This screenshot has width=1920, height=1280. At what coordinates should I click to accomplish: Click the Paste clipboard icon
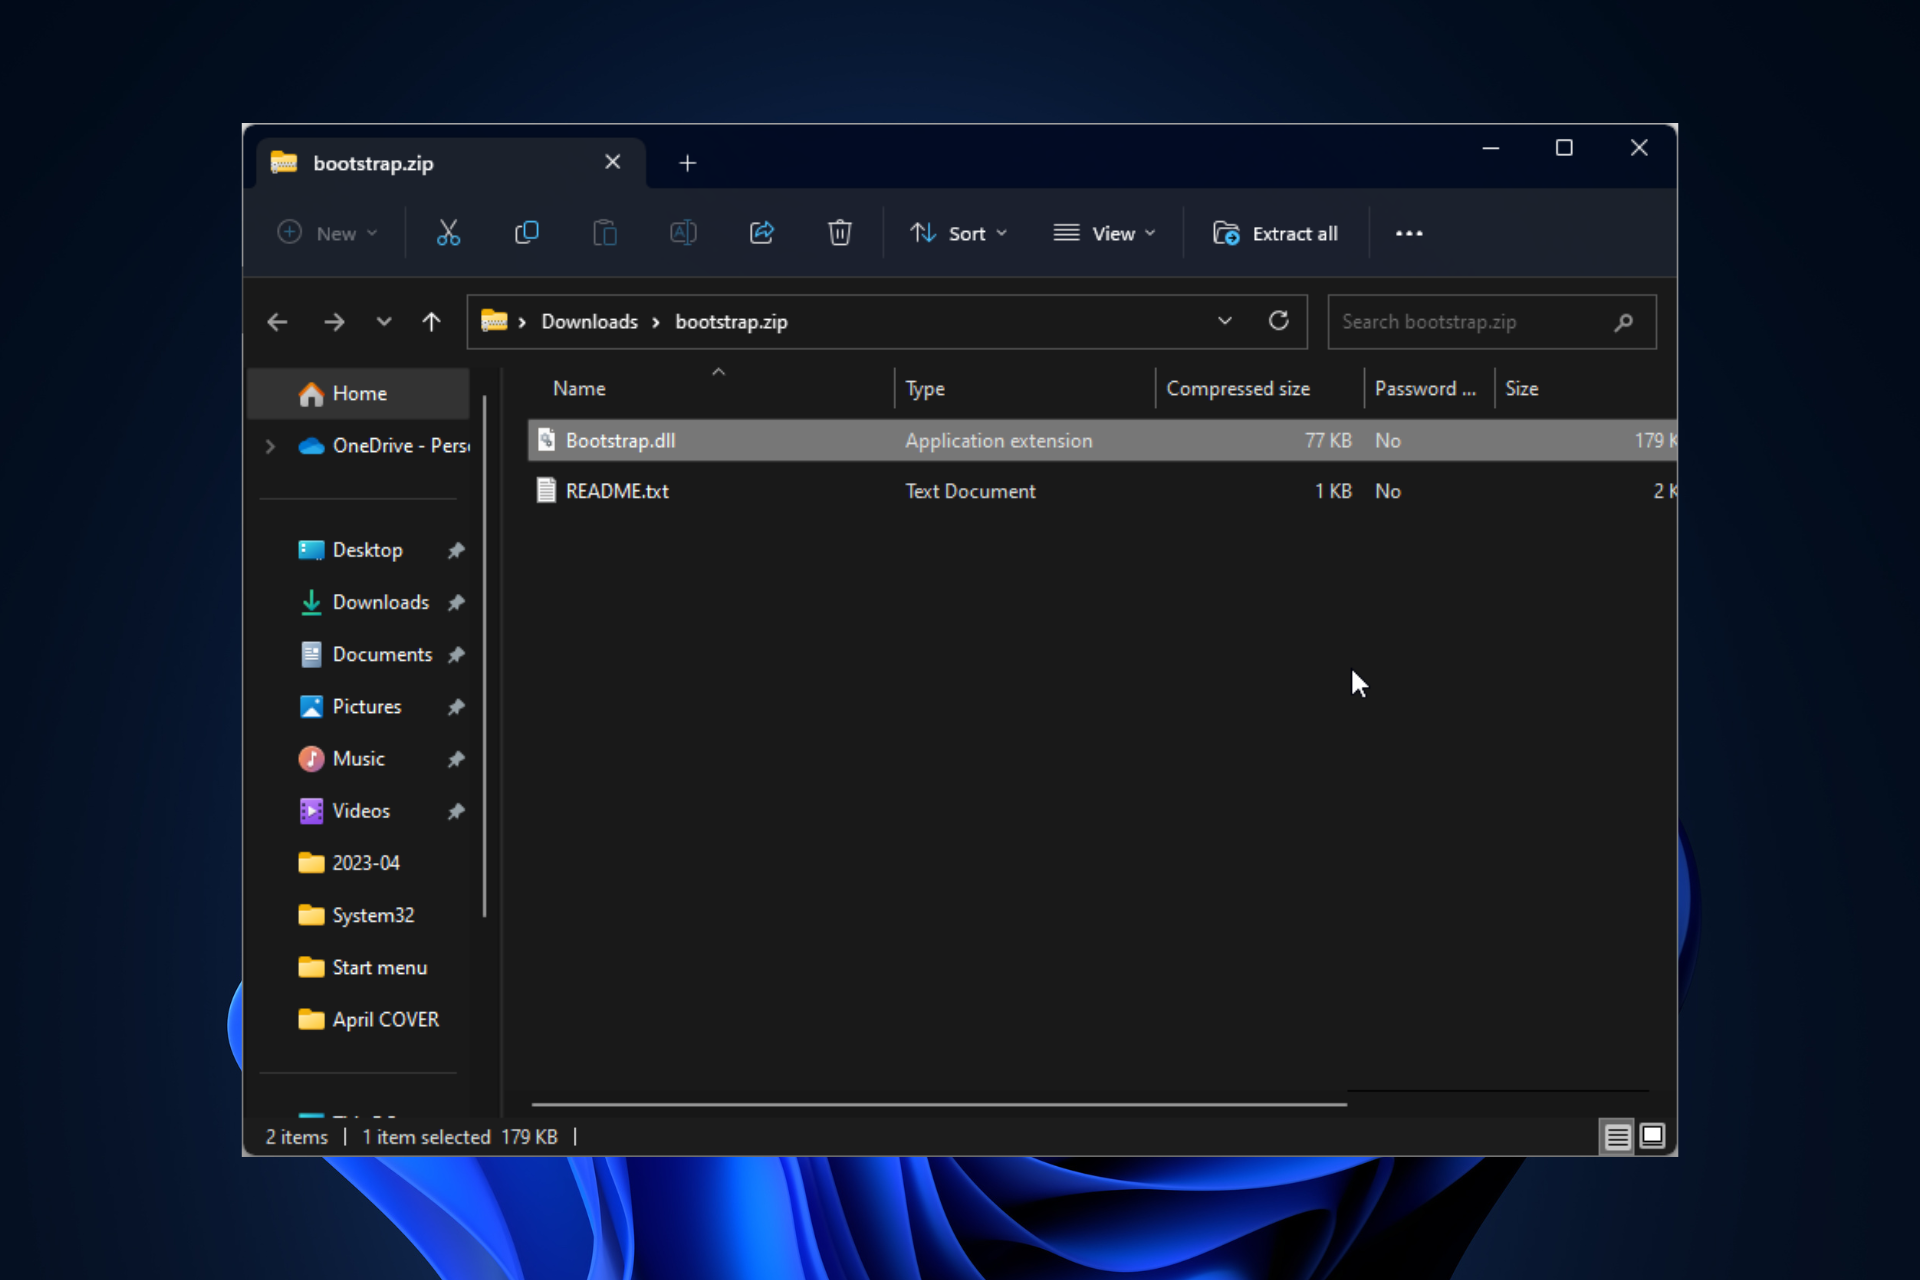(605, 233)
